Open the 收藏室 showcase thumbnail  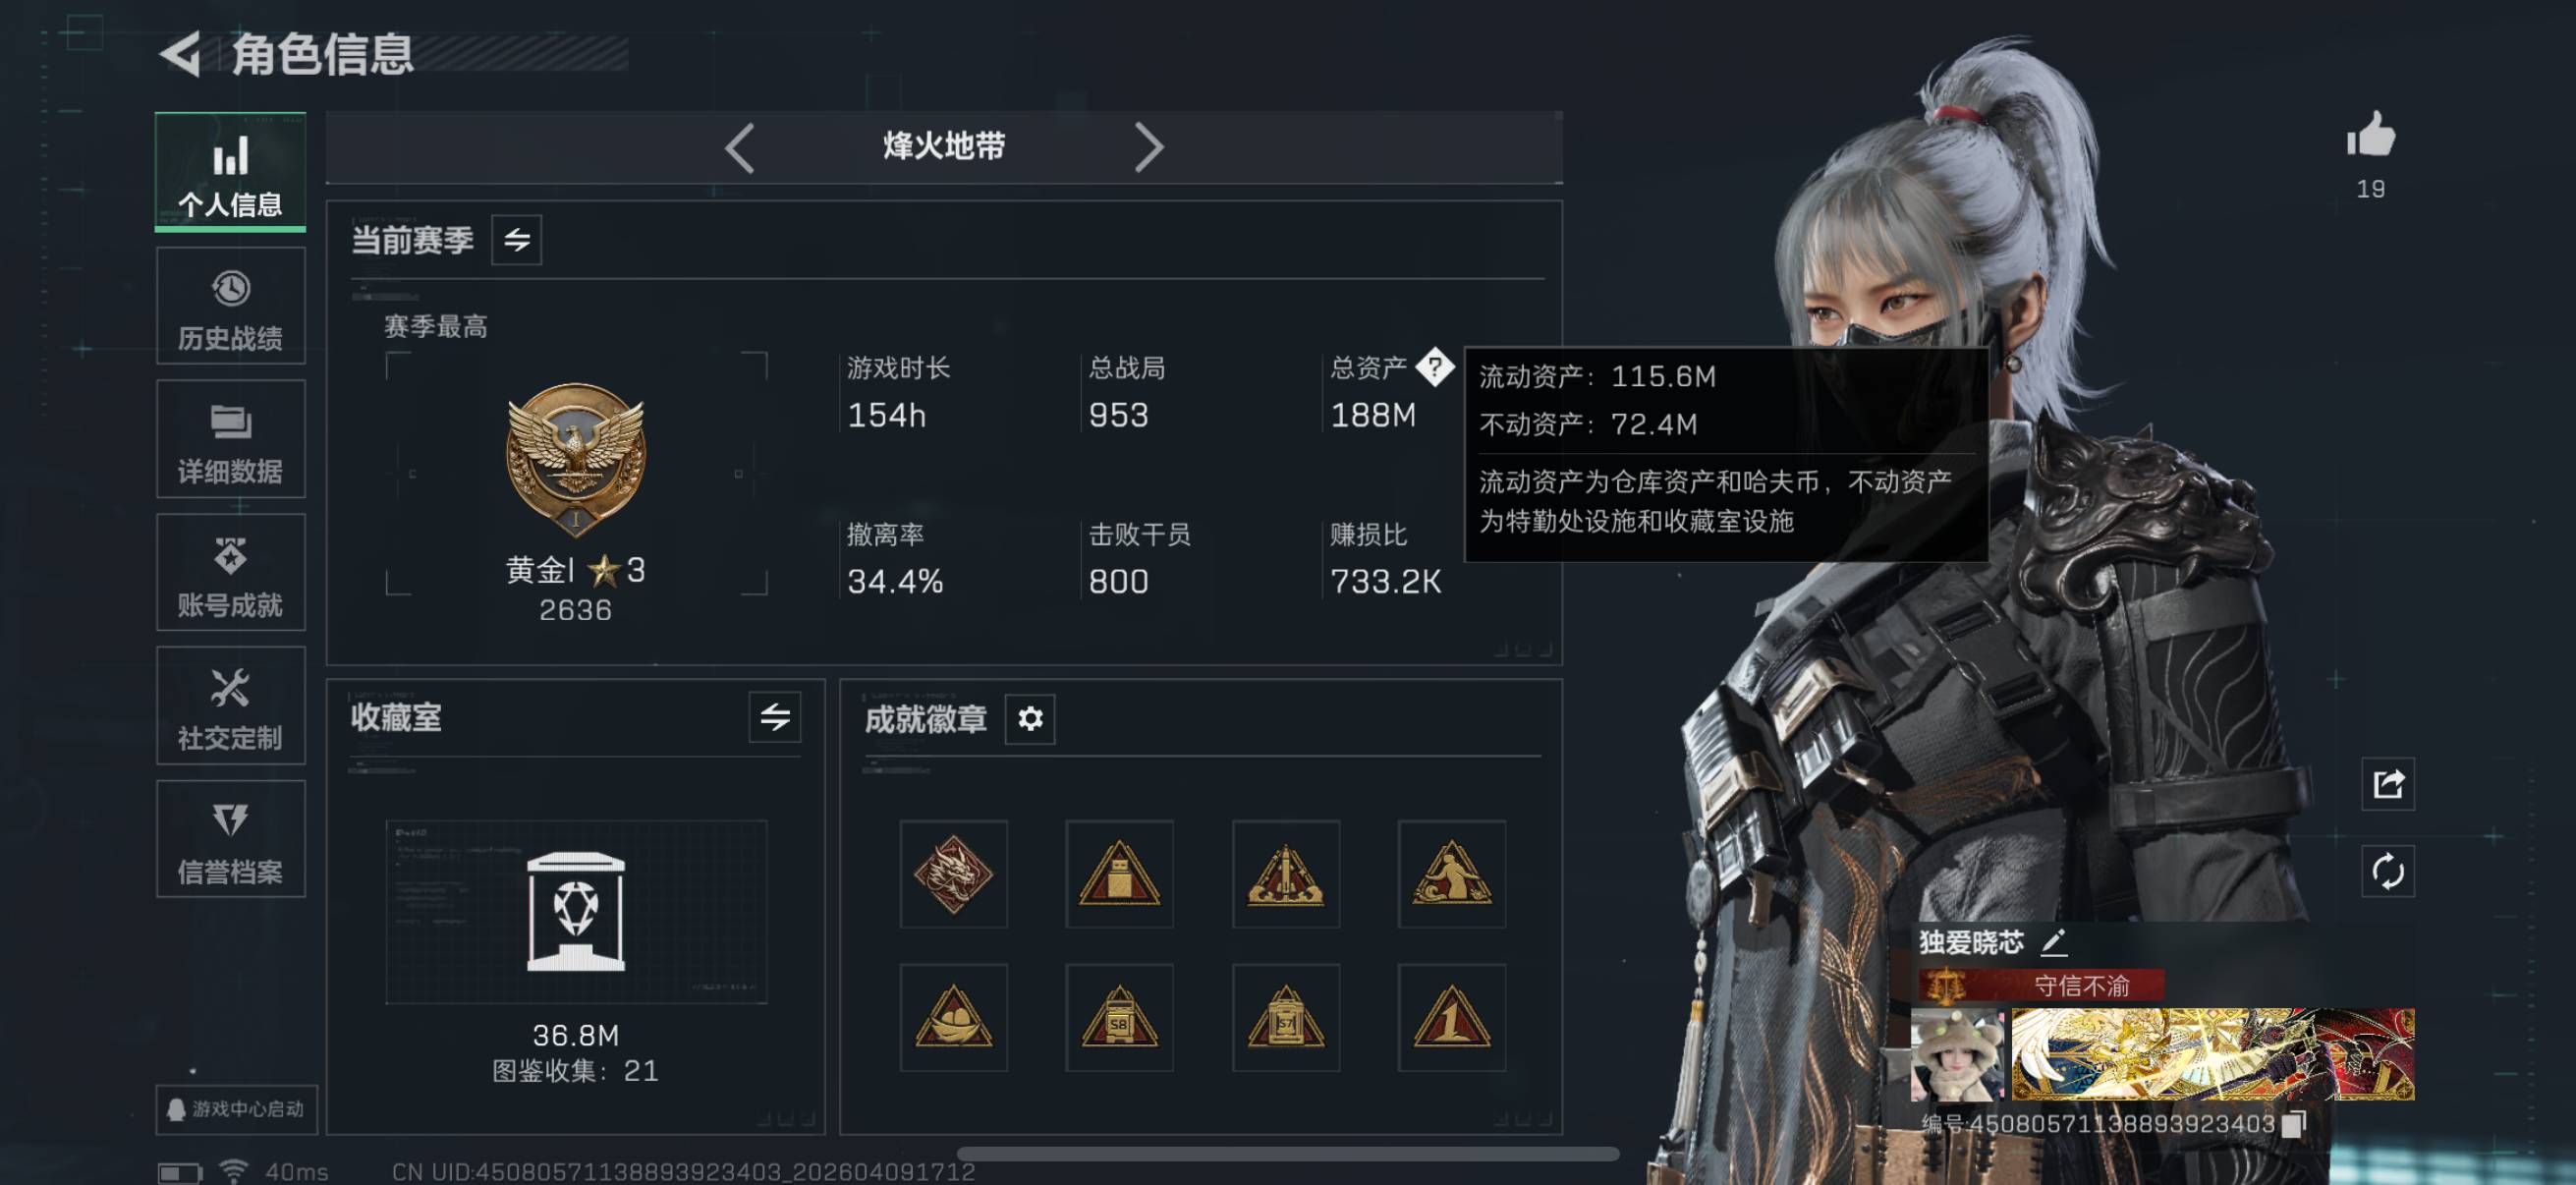(577, 912)
